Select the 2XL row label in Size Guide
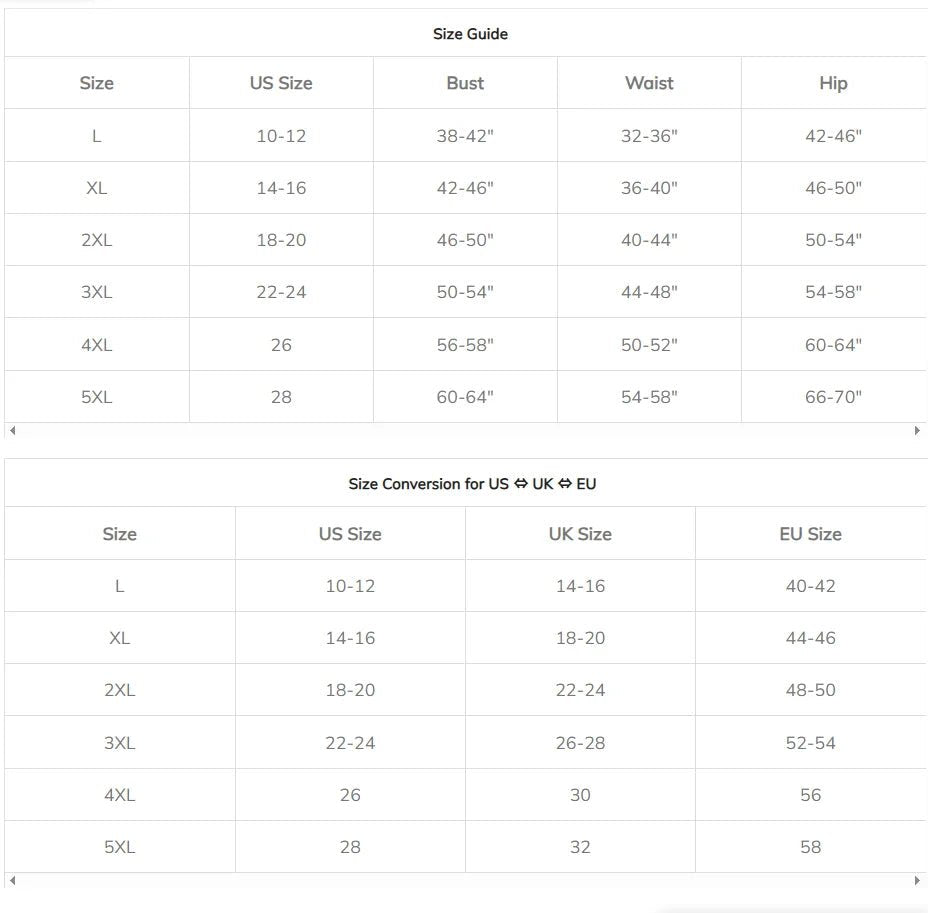 click(x=96, y=240)
